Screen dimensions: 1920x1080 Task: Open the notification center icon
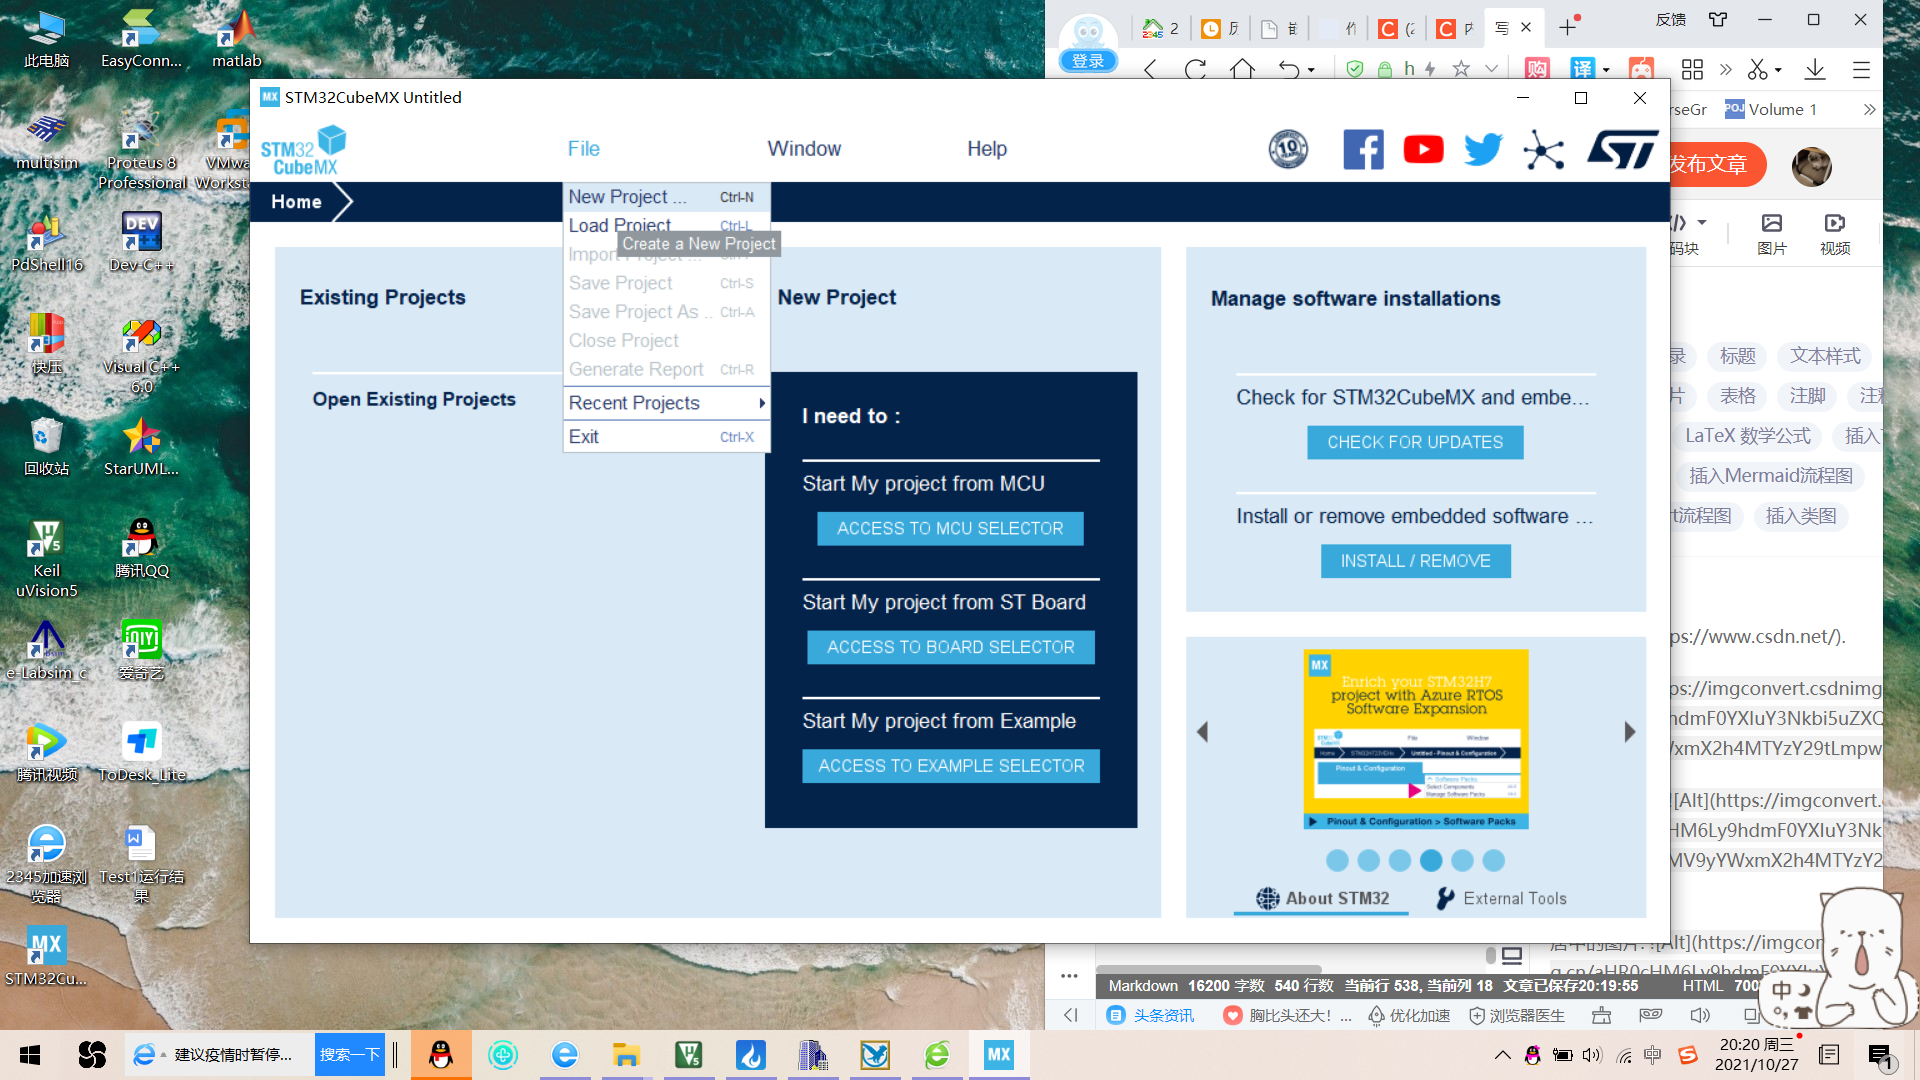pos(1879,1054)
